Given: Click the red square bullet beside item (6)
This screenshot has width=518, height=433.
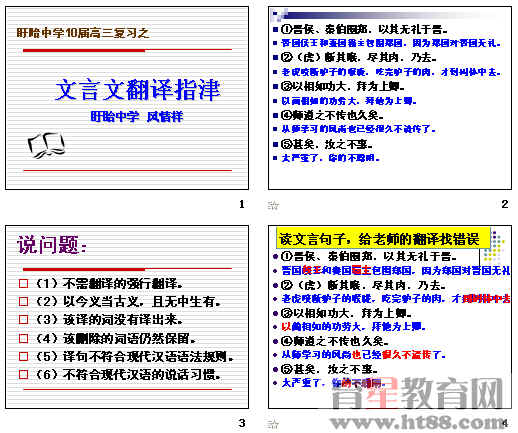Looking at the screenshot, I should tap(24, 375).
